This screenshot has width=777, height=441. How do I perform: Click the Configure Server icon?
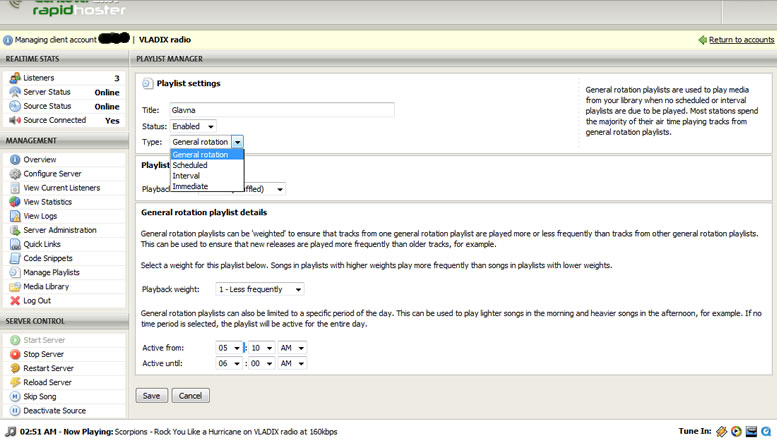[14, 174]
